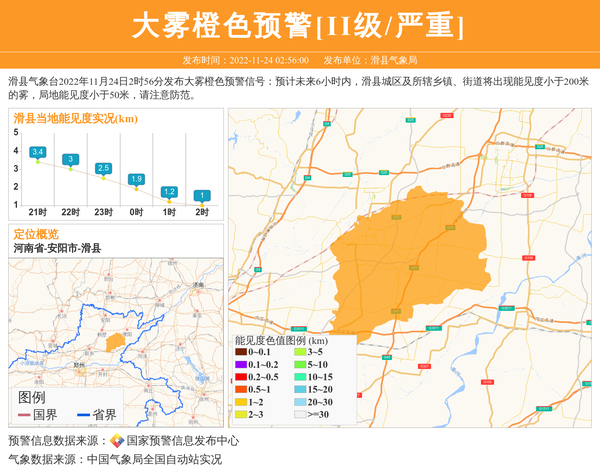Click the 大雾橙色预警 title banner
The height and width of the screenshot is (471, 600).
click(300, 24)
